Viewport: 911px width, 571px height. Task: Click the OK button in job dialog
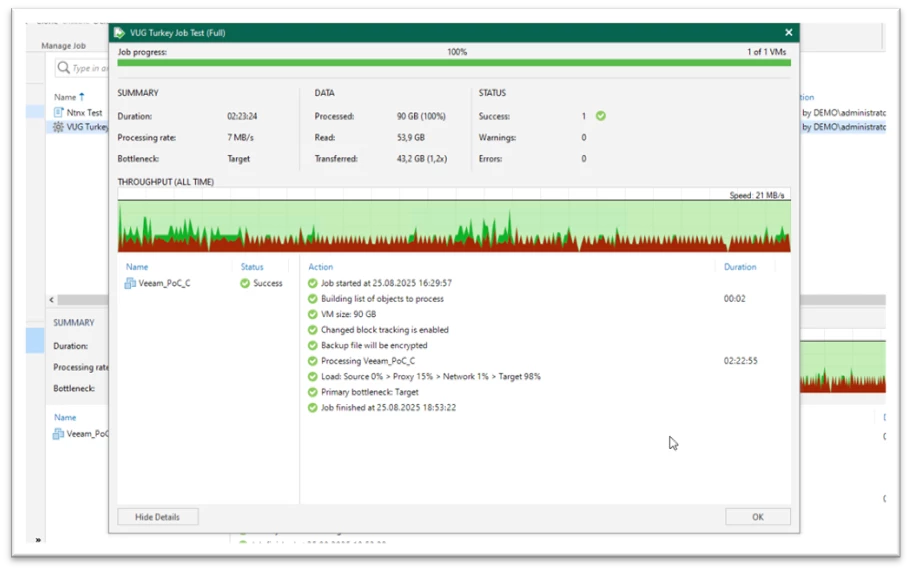pyautogui.click(x=758, y=516)
